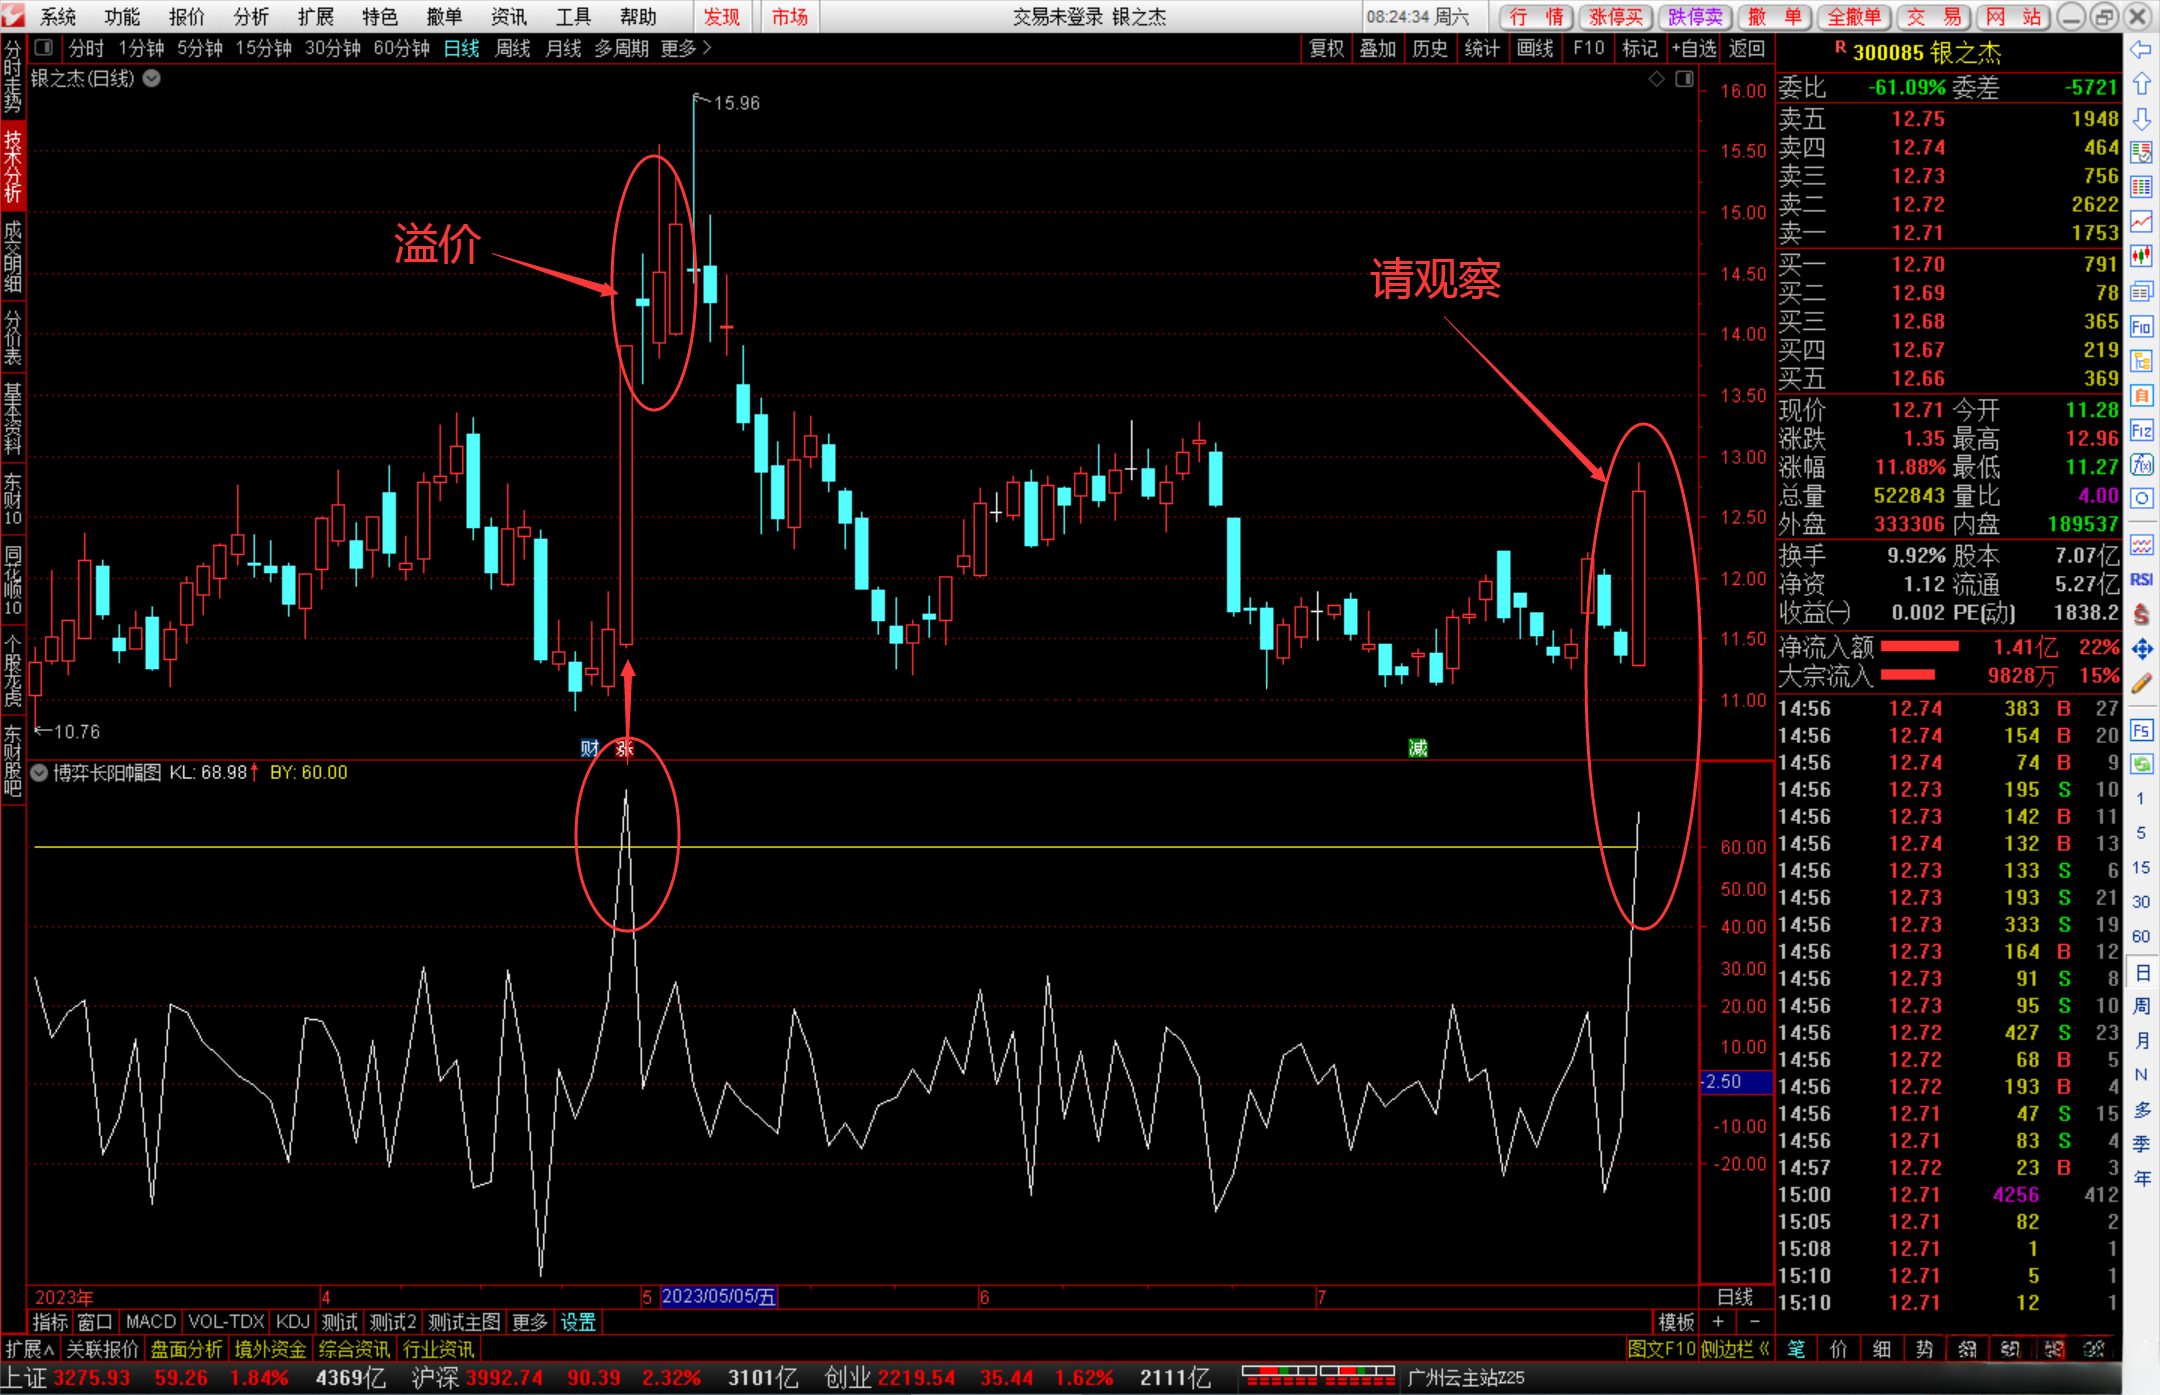Switch to the 周线 period tab
The image size is (2160, 1395).
click(512, 48)
